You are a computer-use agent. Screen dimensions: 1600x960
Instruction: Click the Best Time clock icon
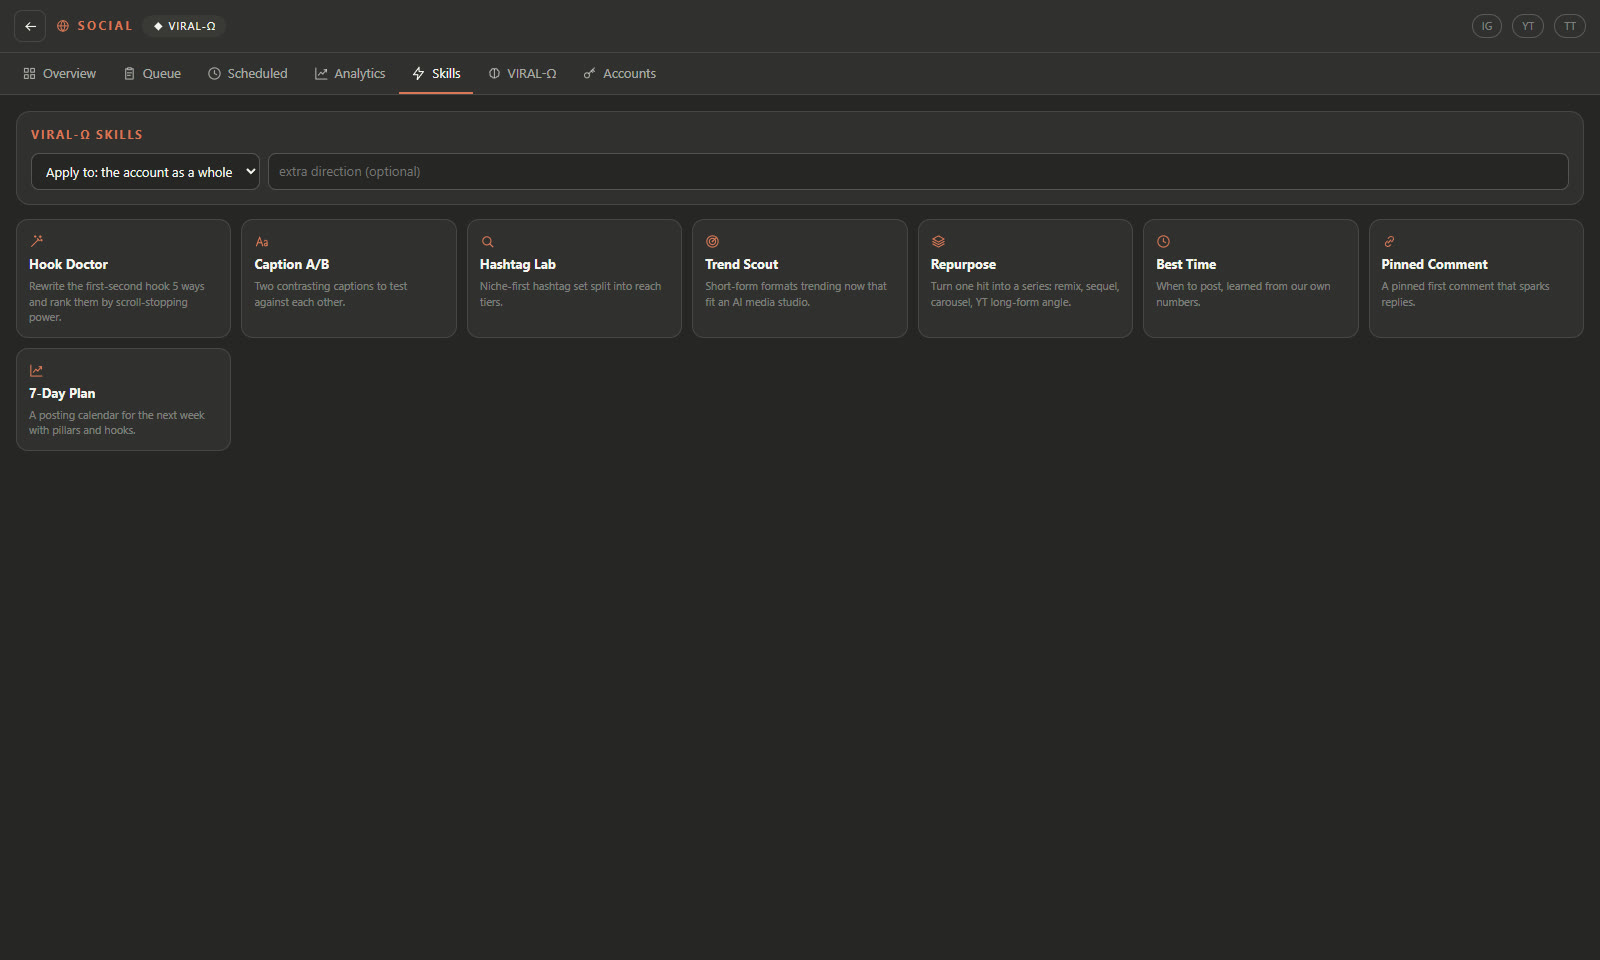1163,241
